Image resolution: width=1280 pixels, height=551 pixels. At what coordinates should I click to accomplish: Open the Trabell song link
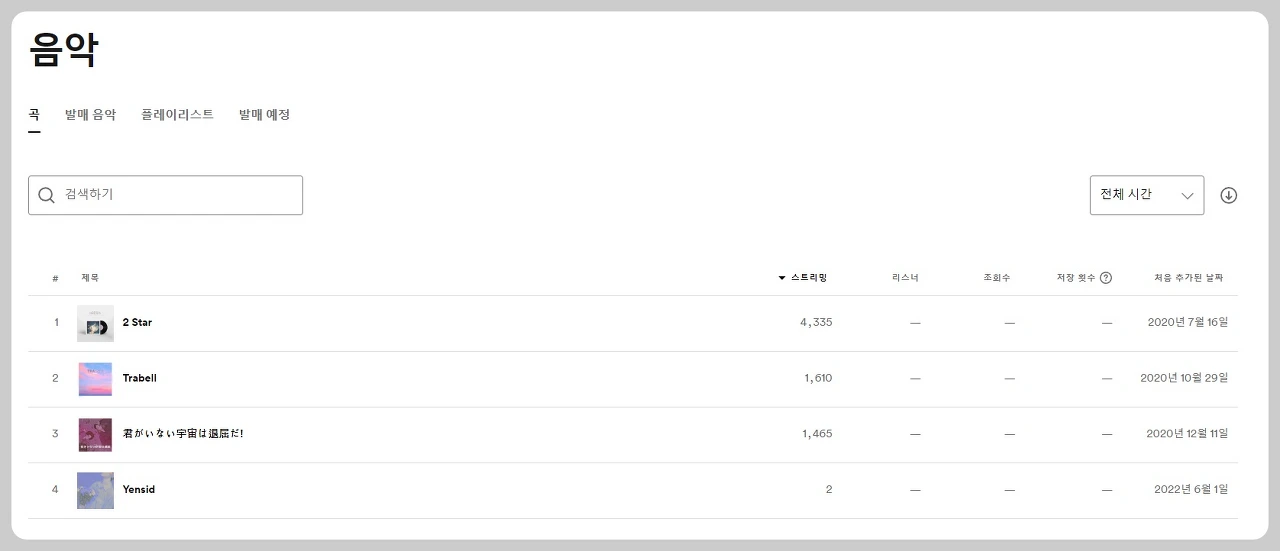(139, 379)
